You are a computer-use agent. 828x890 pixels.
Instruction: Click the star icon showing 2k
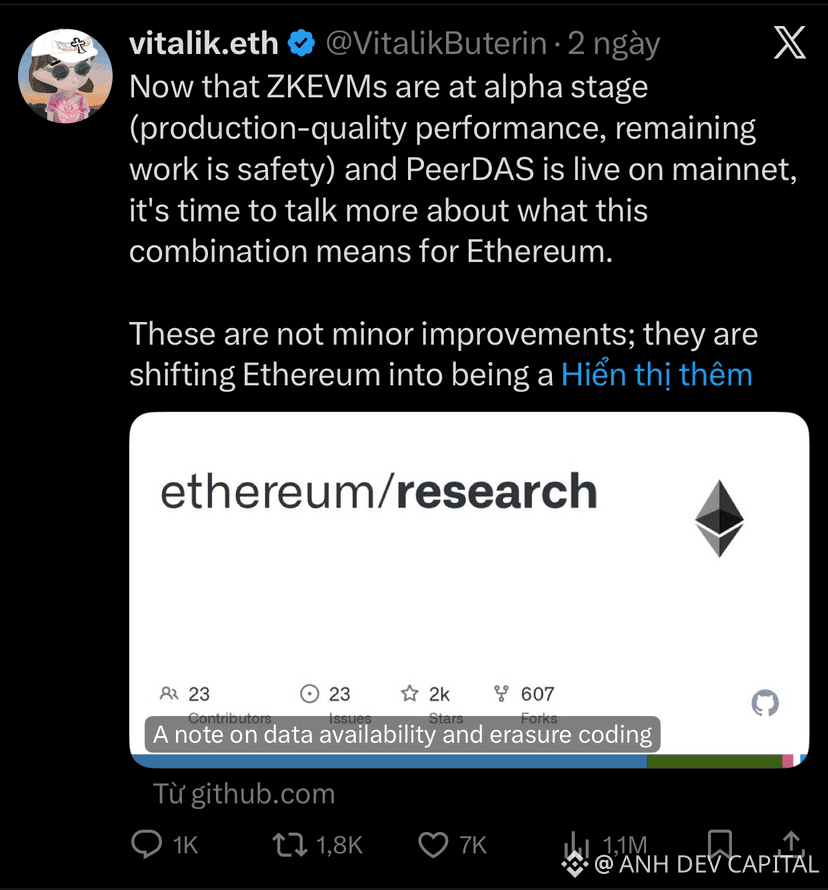409,693
